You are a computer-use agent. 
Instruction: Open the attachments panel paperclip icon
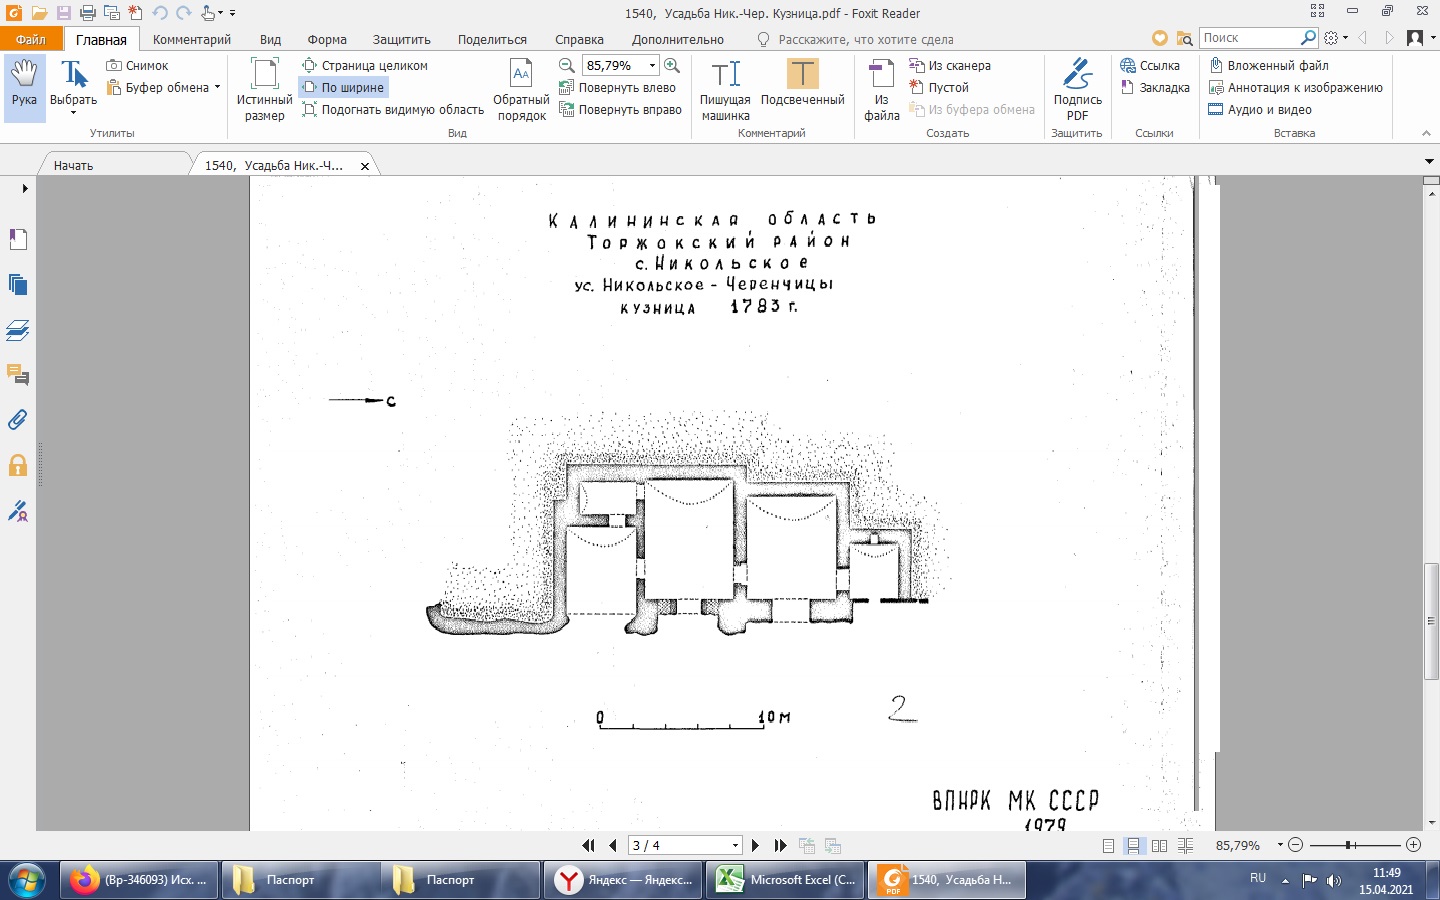coord(18,420)
